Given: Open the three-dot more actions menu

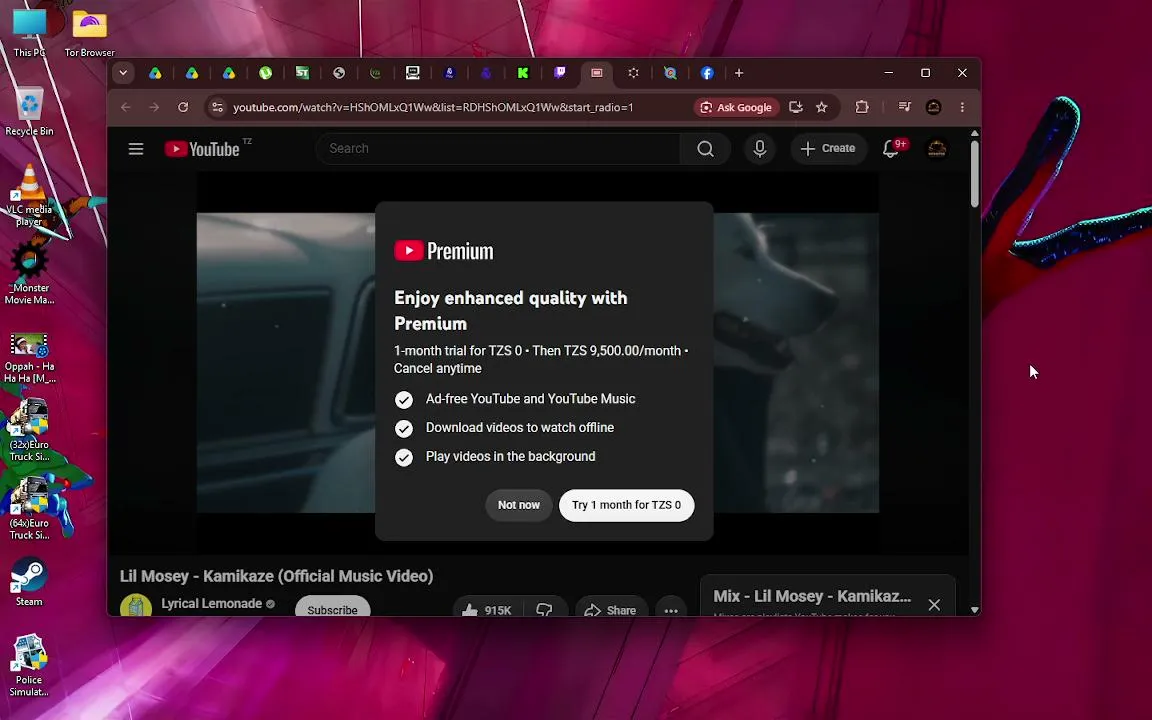Looking at the screenshot, I should [671, 610].
